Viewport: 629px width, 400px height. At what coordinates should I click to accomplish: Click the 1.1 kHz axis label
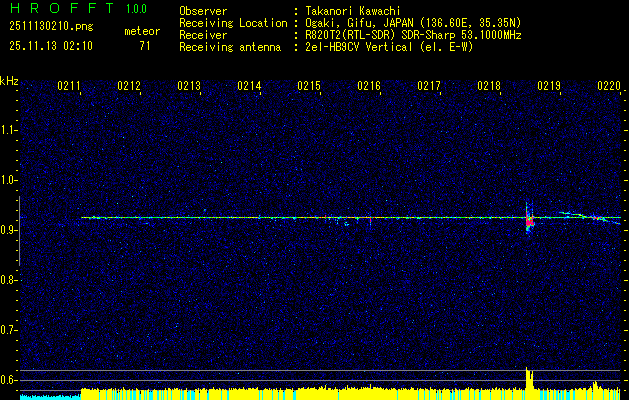click(x=8, y=130)
